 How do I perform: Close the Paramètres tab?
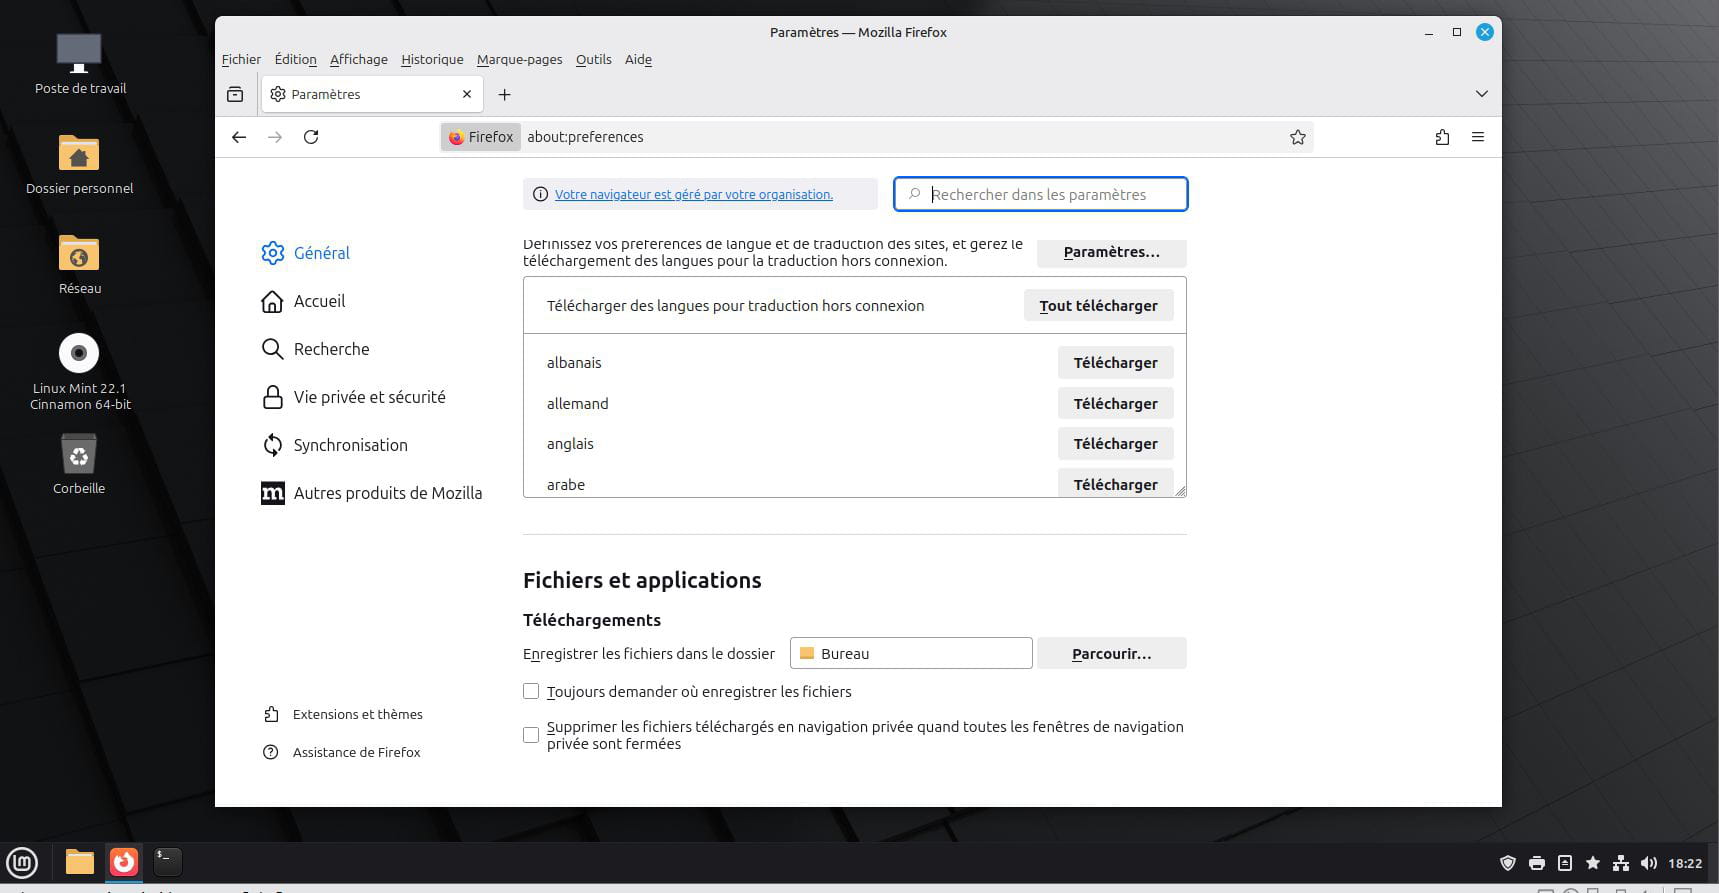point(466,94)
